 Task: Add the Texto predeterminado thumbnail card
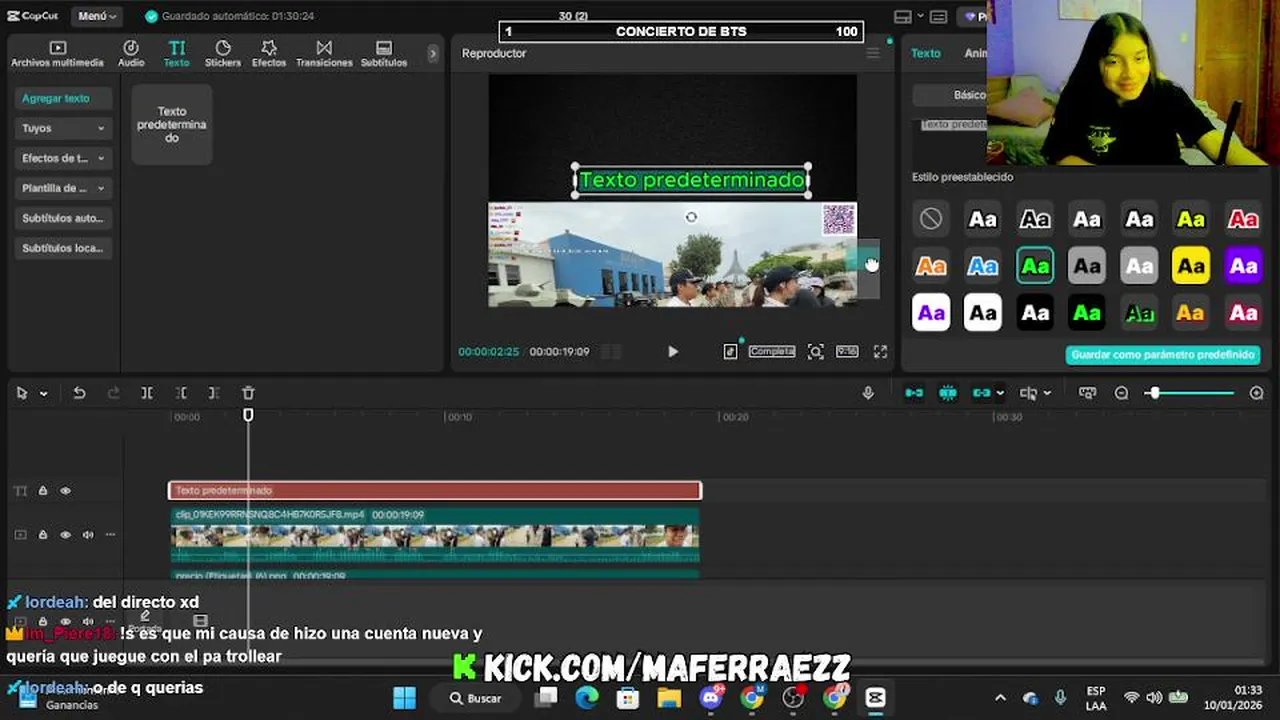tap(172, 124)
